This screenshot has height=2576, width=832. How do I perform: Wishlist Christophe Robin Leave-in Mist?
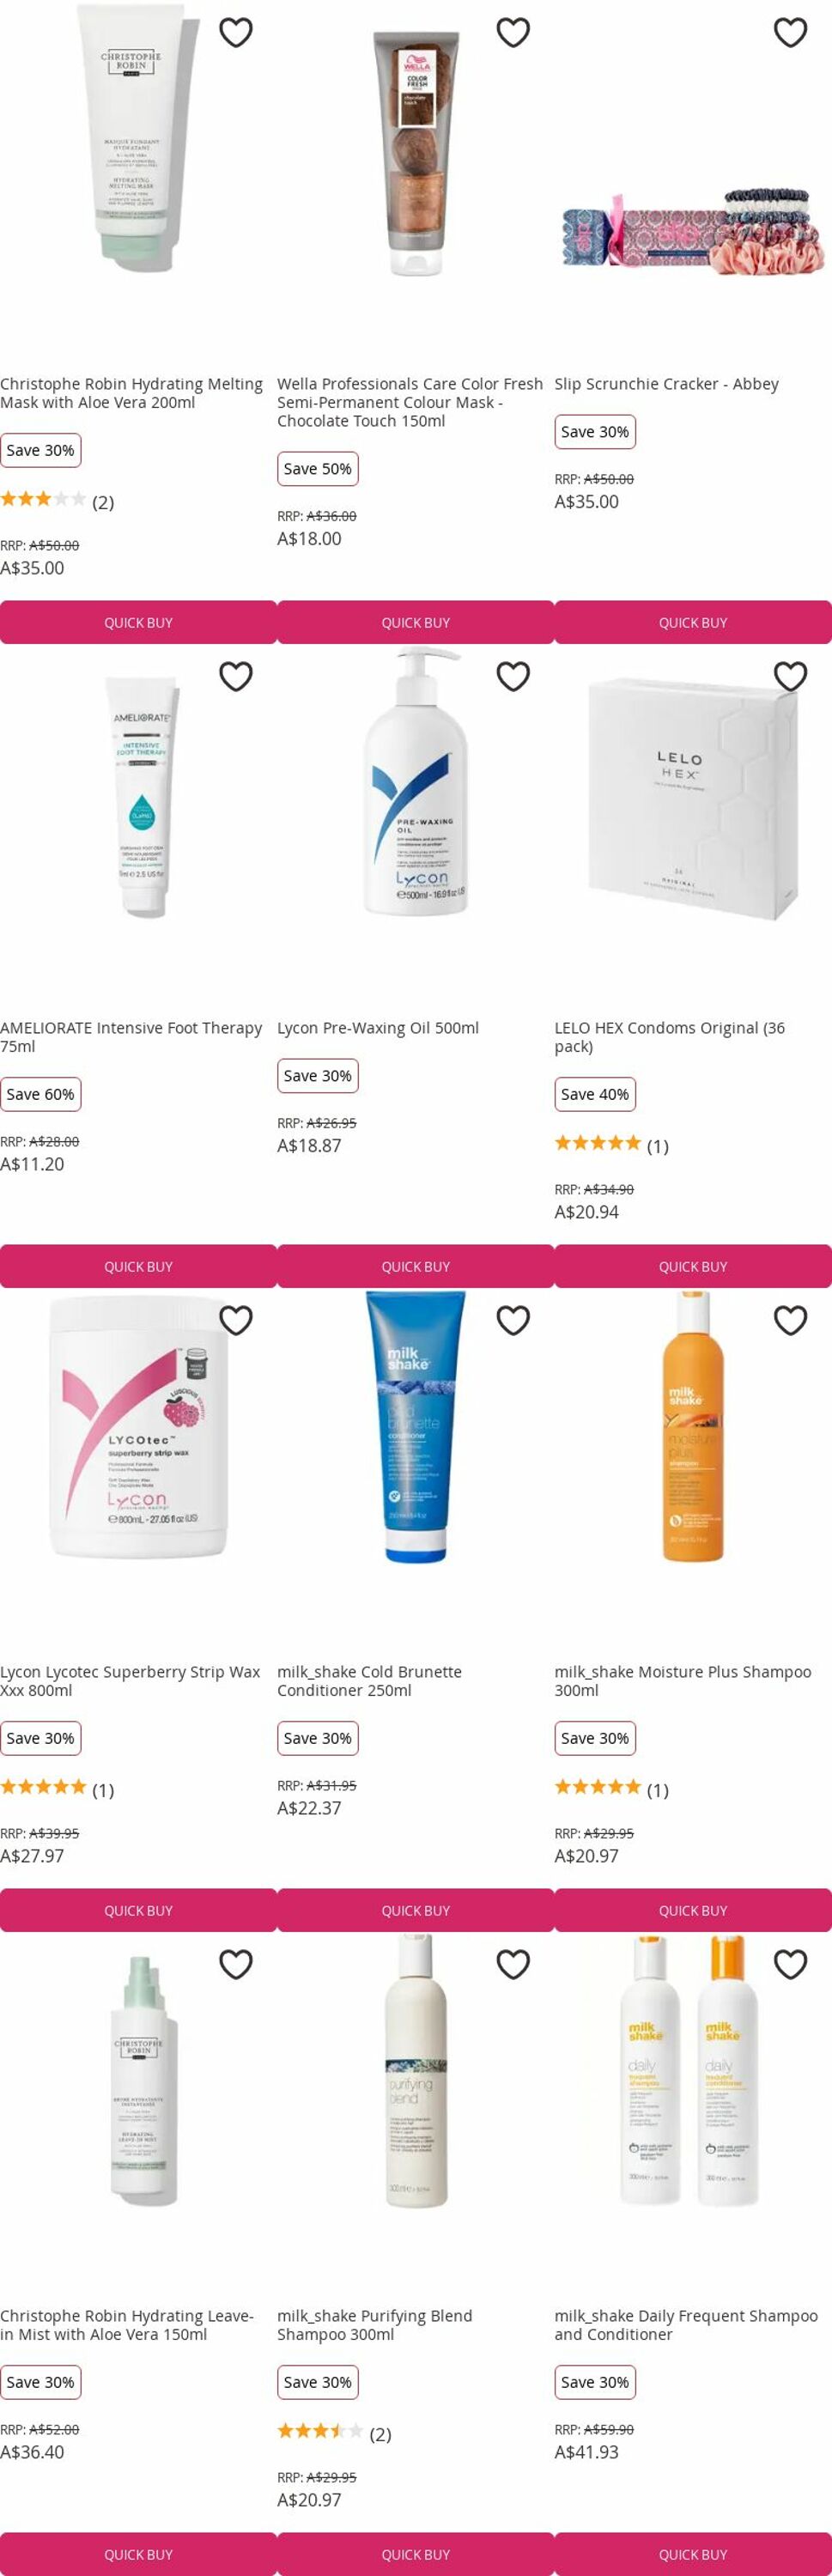[236, 1965]
